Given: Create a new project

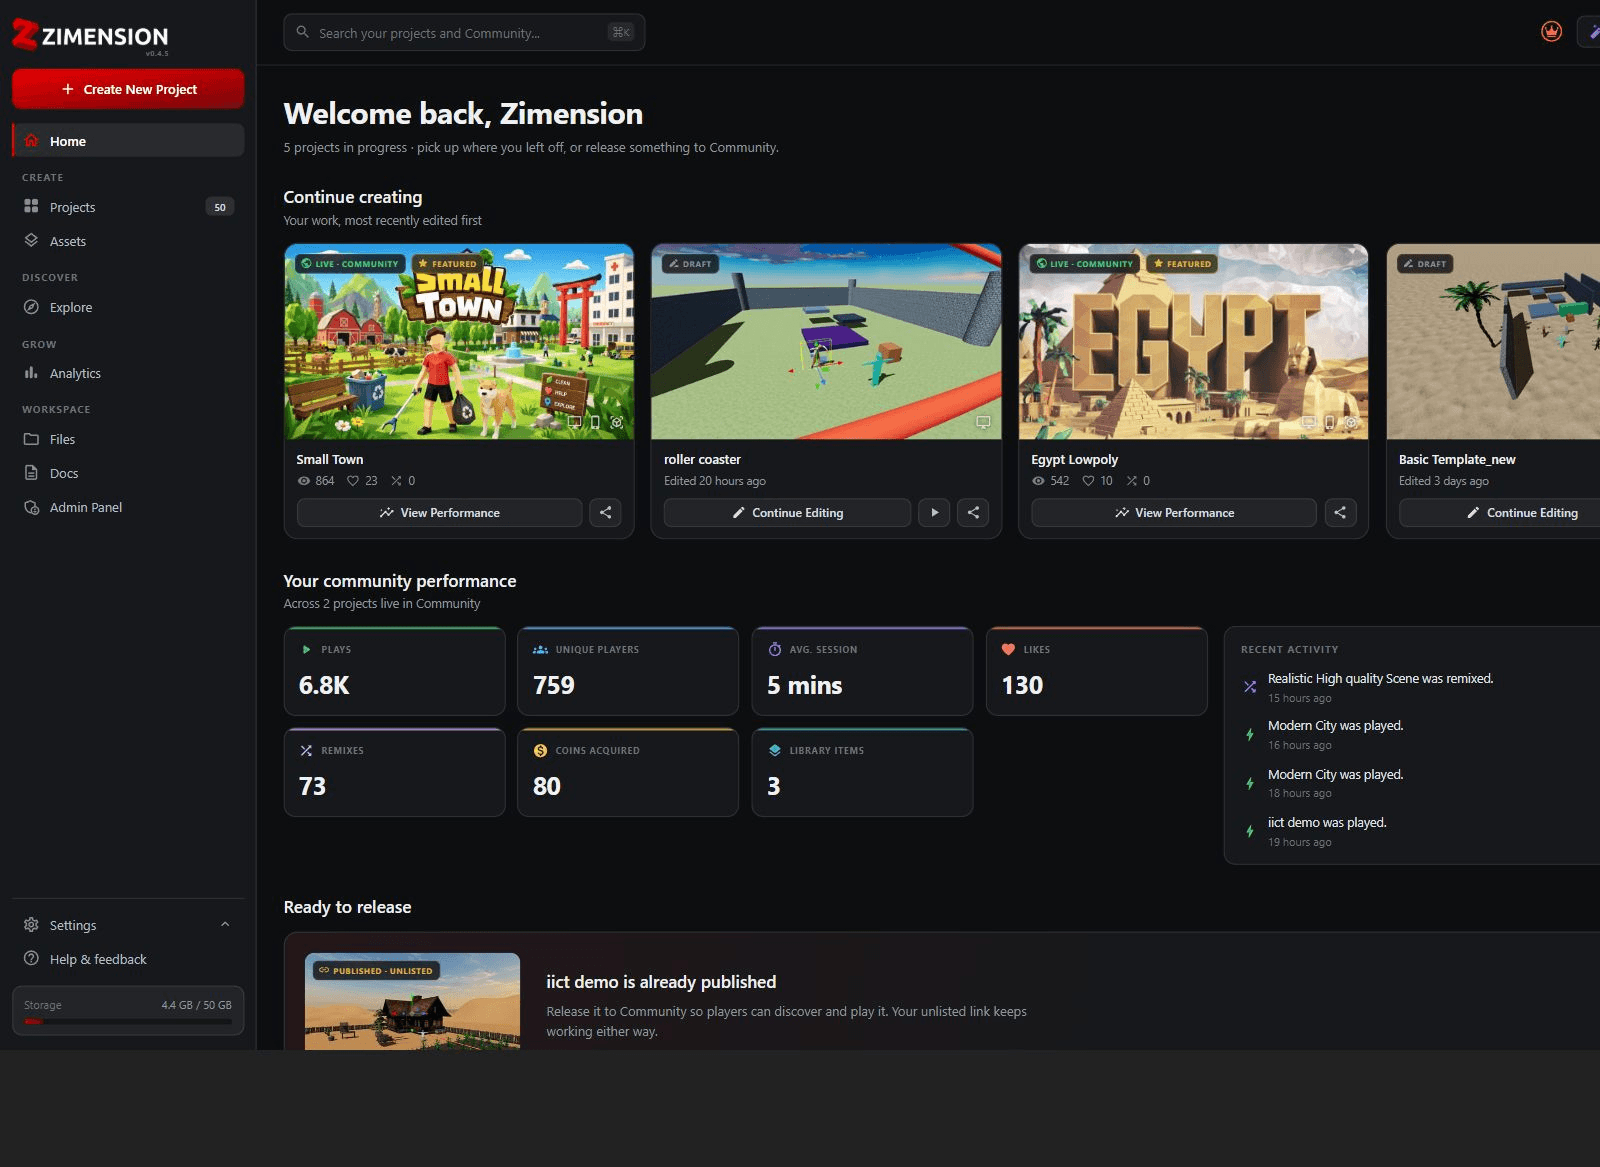Looking at the screenshot, I should tap(128, 89).
